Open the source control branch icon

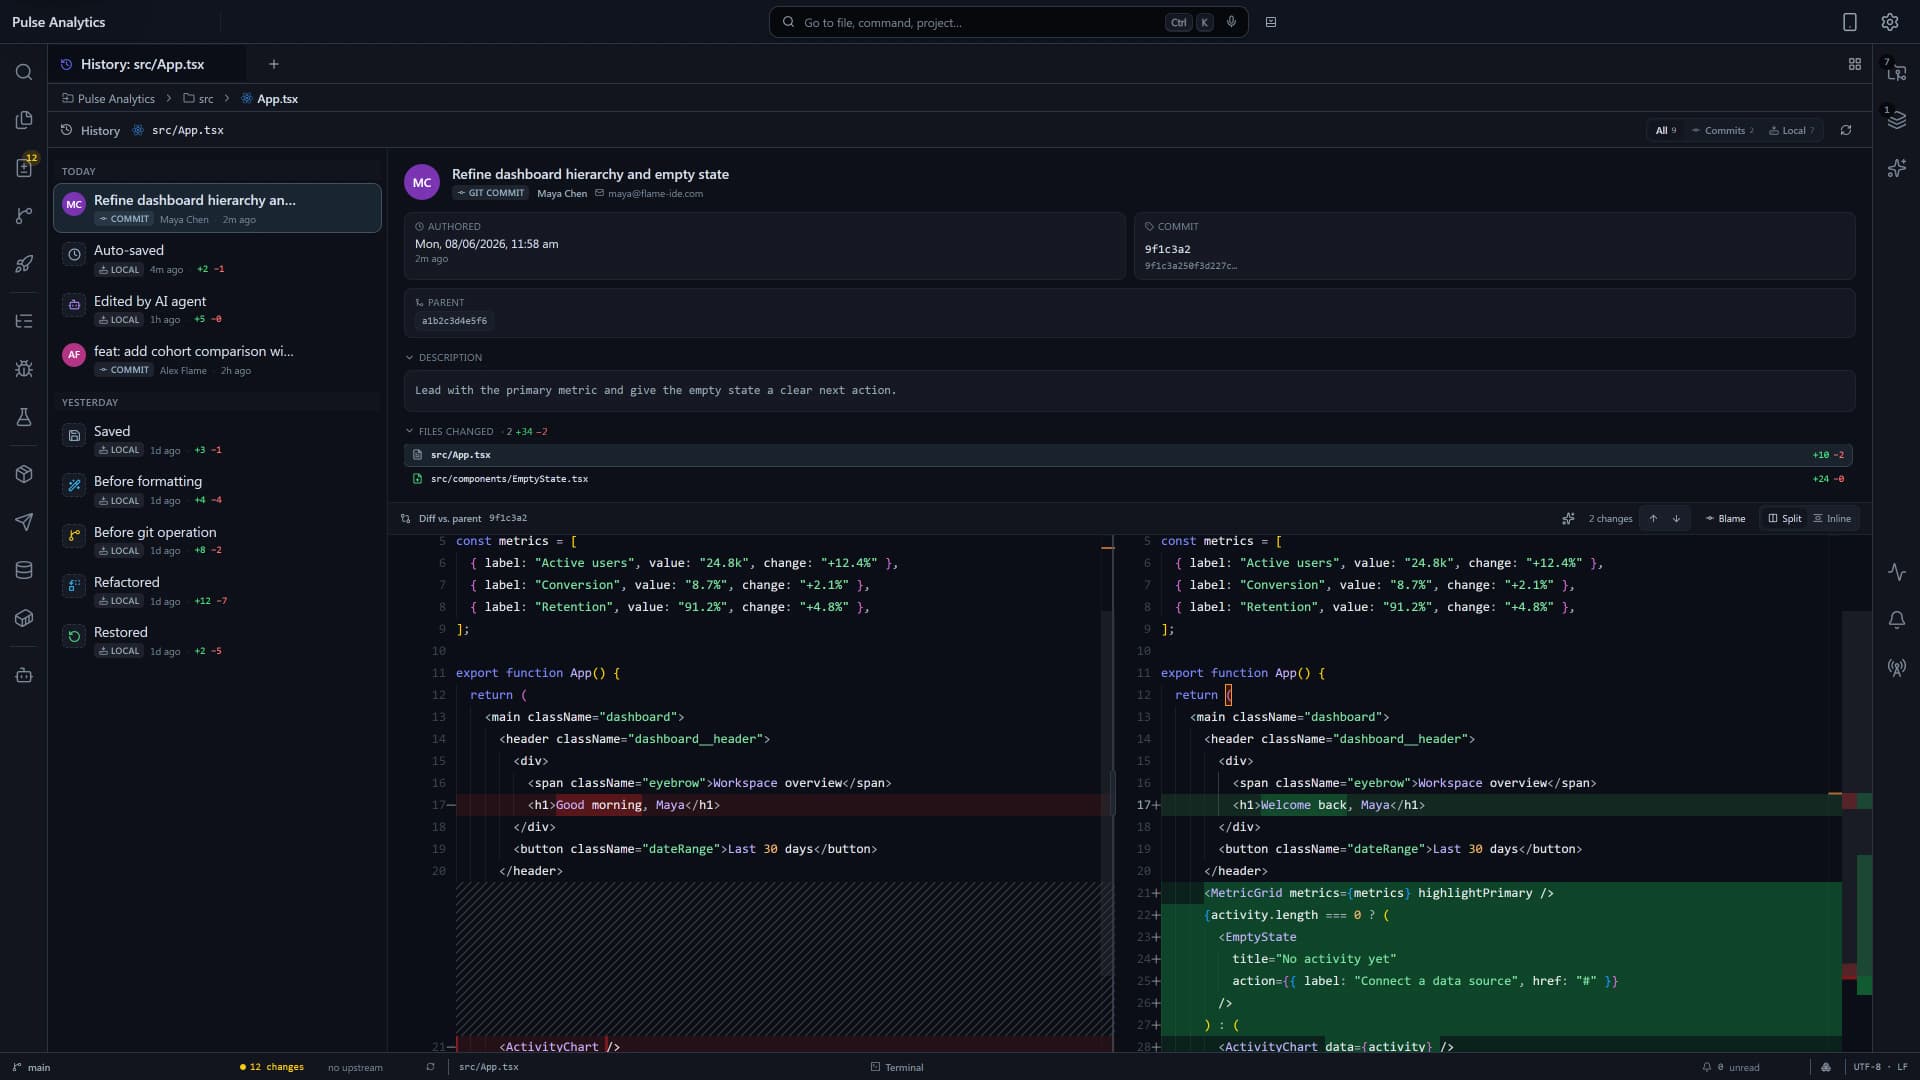[x=24, y=216]
